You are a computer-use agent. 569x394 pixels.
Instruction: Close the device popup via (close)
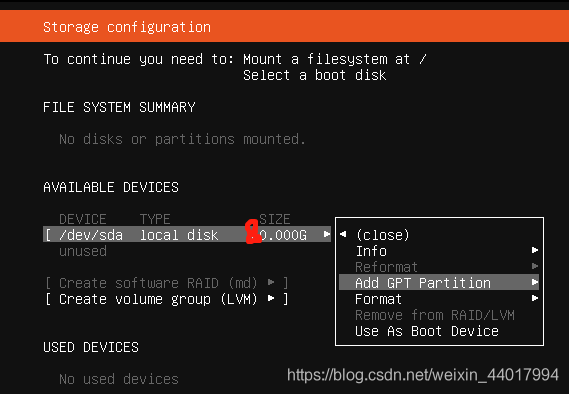382,235
